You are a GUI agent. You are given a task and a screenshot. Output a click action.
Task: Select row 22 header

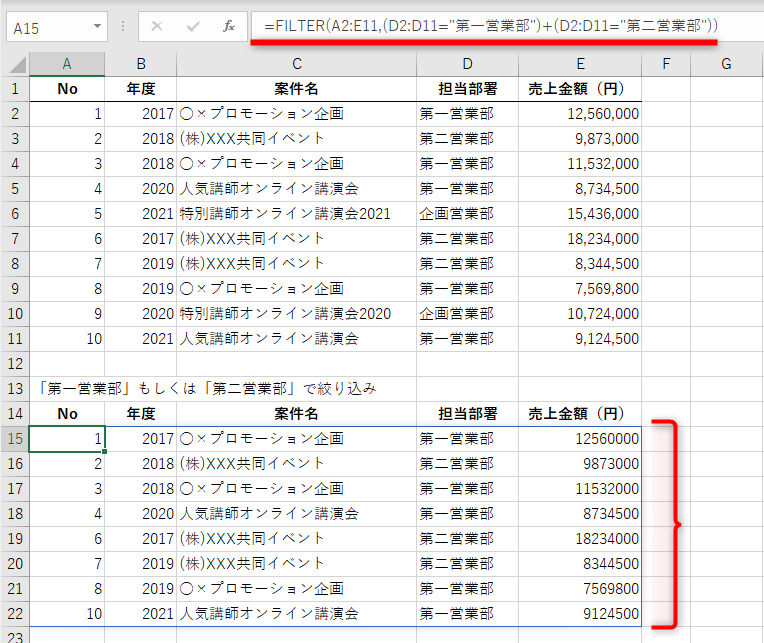15,614
